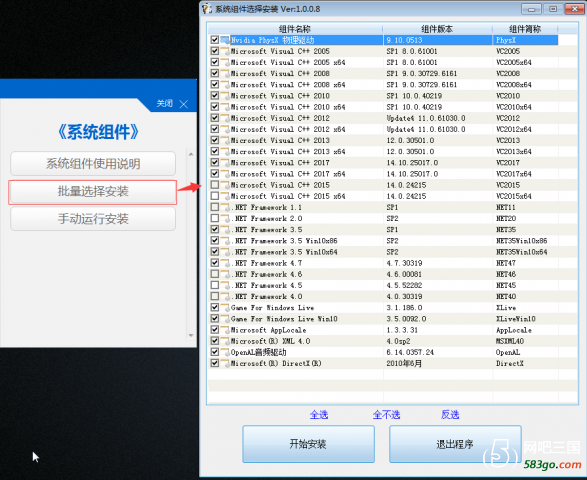This screenshot has height=480, width=587.
Task: Click the abbreviation cell MSXML40
Action: (510, 341)
